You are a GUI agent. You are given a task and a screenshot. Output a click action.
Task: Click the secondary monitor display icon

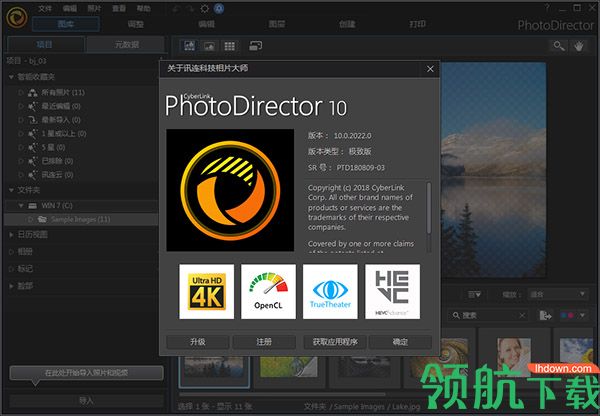256,46
